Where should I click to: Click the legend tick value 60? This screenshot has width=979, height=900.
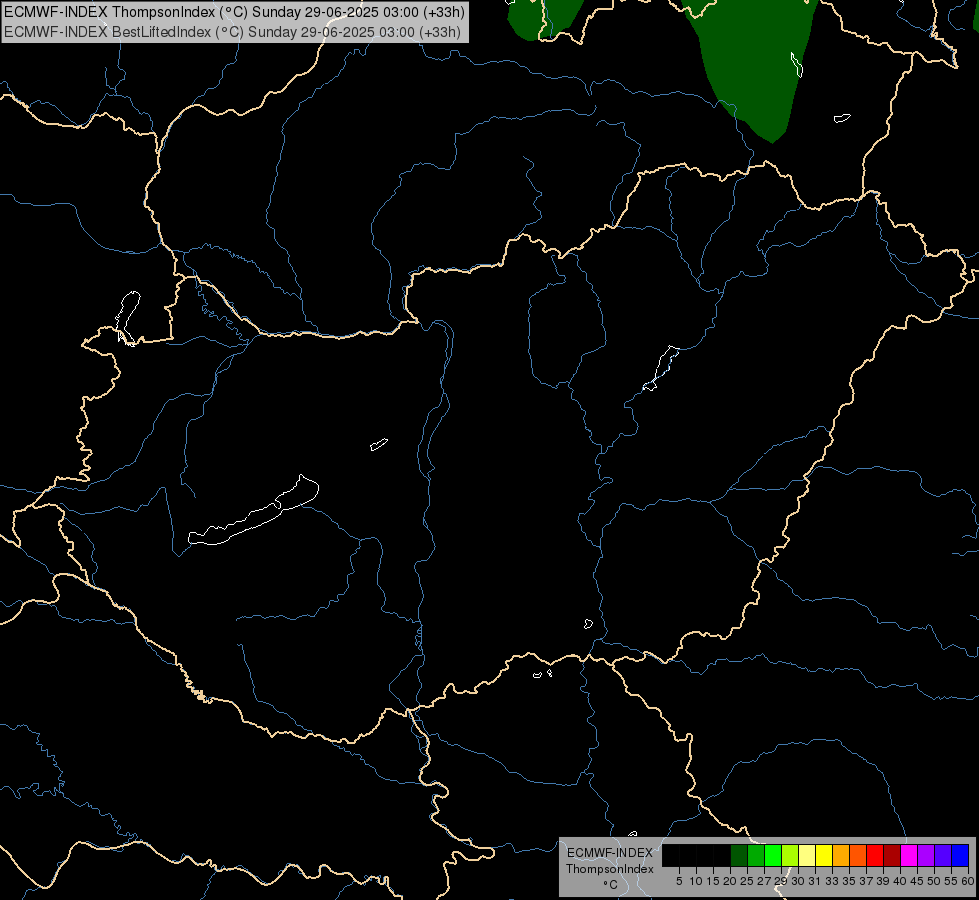(x=968, y=881)
